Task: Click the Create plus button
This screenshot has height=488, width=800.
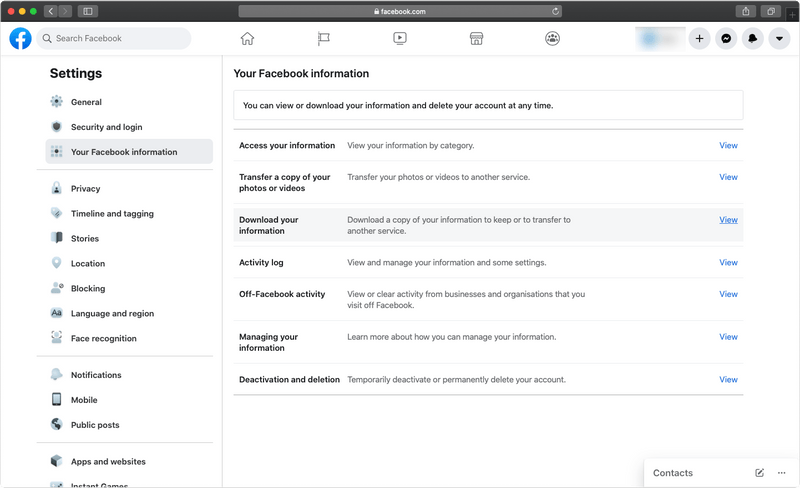Action: coord(699,38)
